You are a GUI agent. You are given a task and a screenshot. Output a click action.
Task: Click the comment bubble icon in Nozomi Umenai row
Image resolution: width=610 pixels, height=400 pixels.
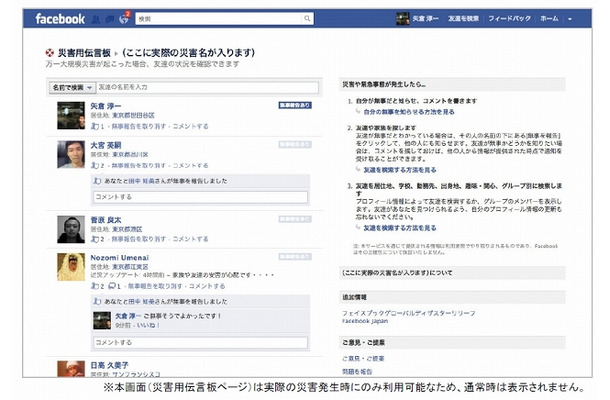112,286
